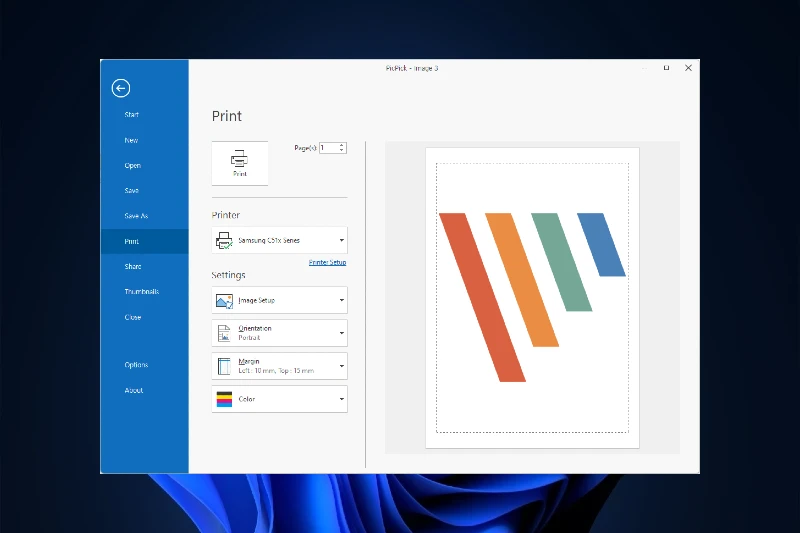Open the Start menu item in sidebar

(x=145, y=115)
